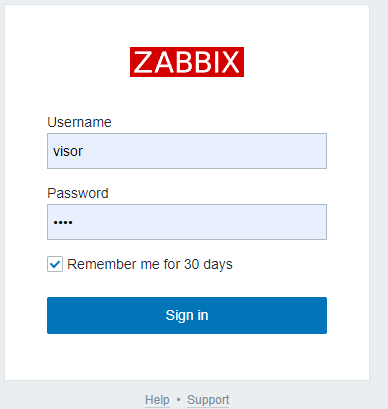
Task: Open the Help link
Action: click(x=157, y=399)
